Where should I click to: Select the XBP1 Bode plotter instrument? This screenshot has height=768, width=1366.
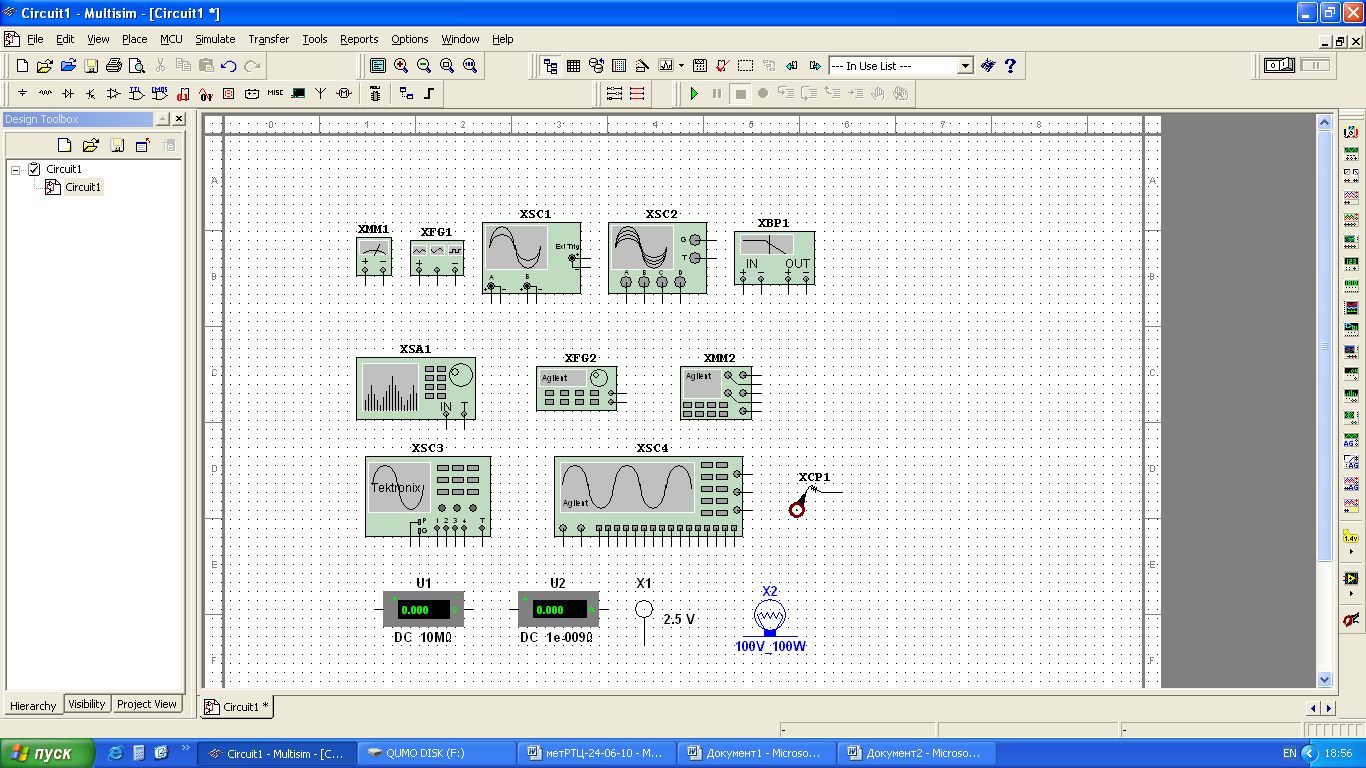click(774, 258)
